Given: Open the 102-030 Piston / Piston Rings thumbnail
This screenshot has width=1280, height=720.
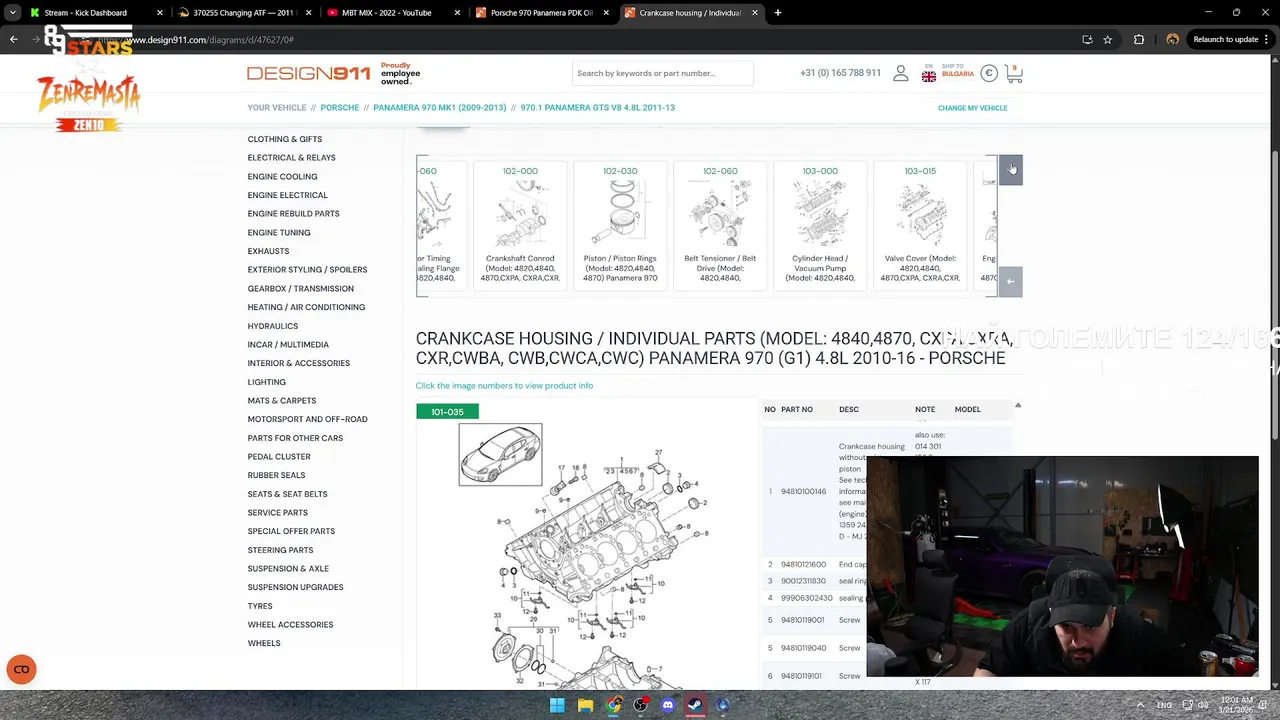Looking at the screenshot, I should (620, 225).
